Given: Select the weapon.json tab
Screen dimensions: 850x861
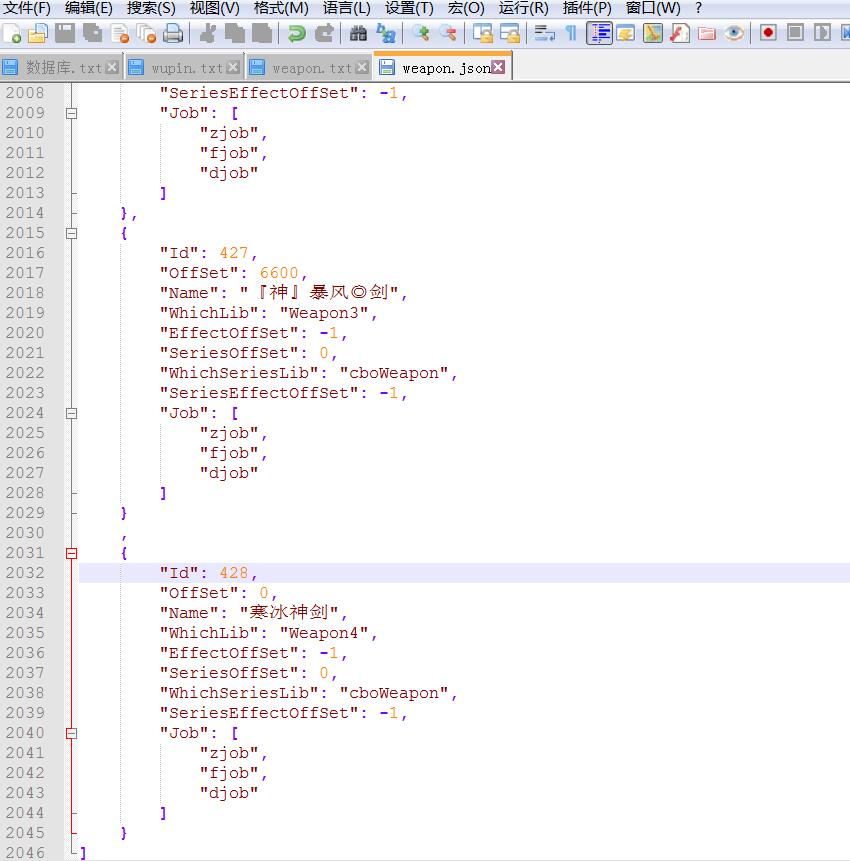Looking at the screenshot, I should (x=442, y=67).
